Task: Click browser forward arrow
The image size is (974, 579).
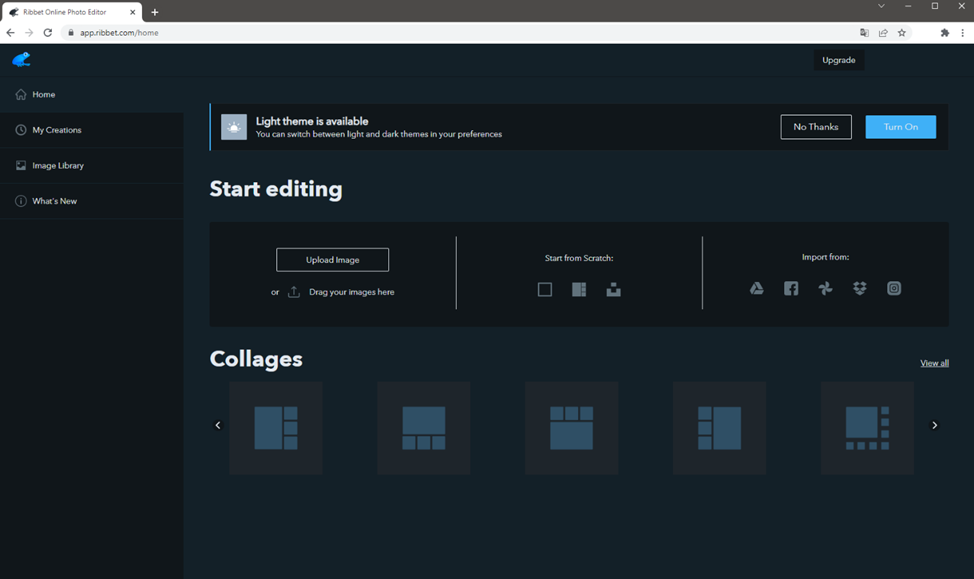Action: click(x=29, y=32)
